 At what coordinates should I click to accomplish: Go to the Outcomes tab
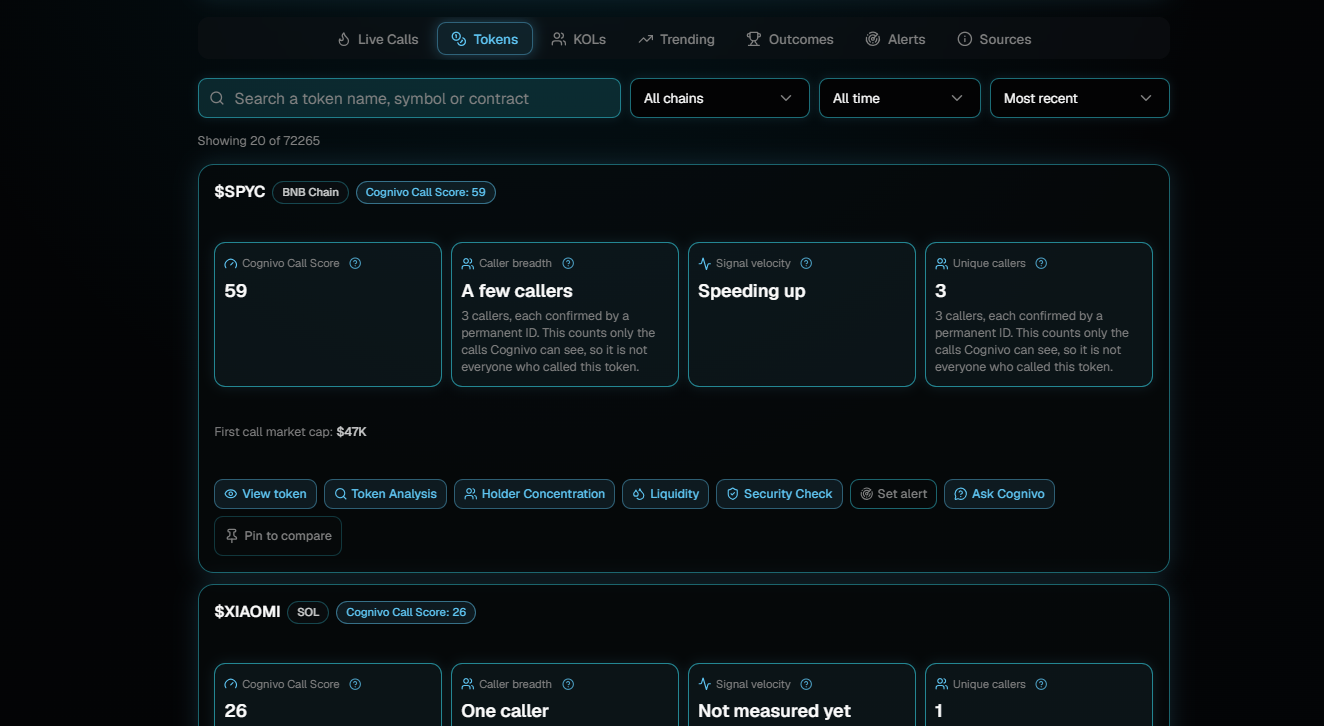tap(790, 39)
